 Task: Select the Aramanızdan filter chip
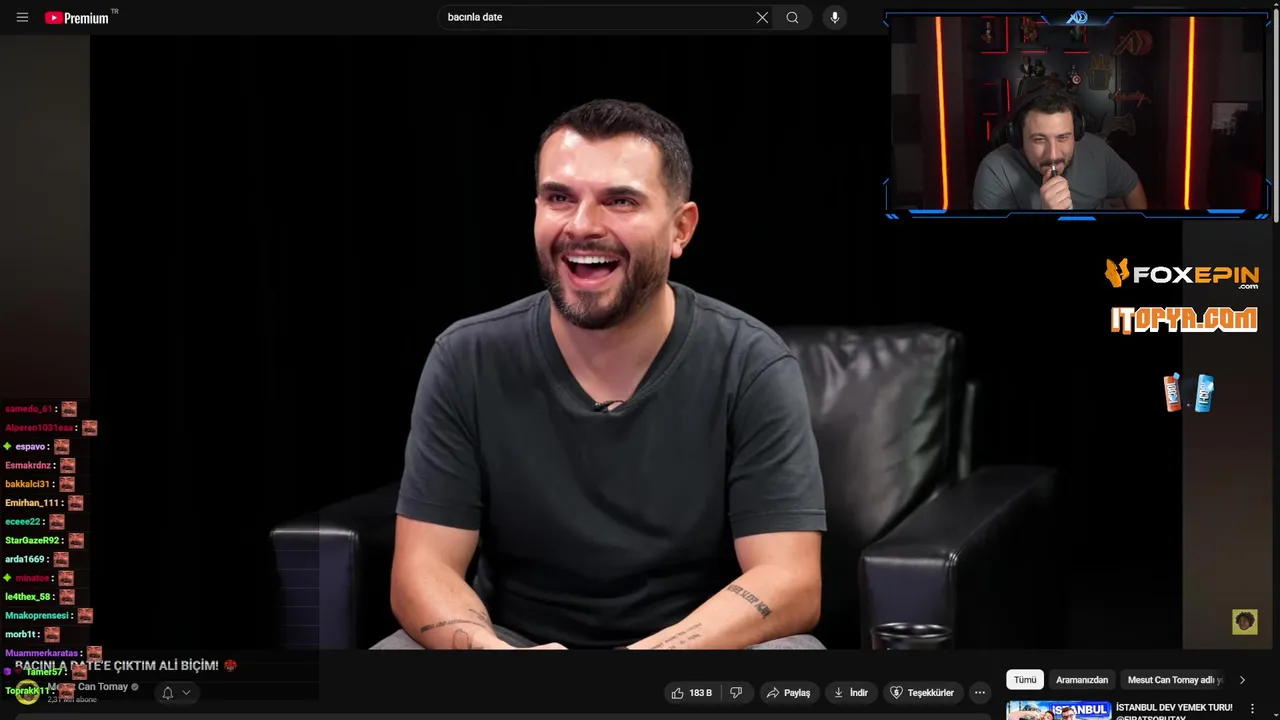coord(1082,680)
